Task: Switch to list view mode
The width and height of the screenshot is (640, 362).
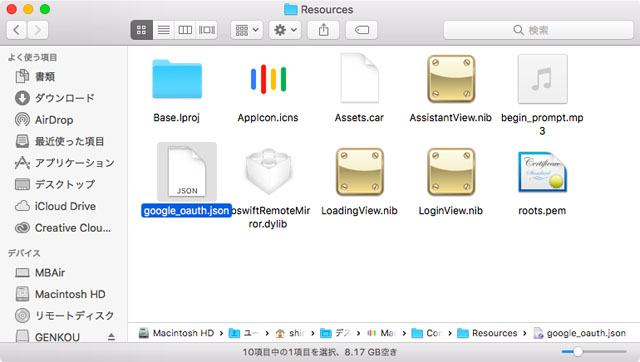Action: (x=164, y=30)
